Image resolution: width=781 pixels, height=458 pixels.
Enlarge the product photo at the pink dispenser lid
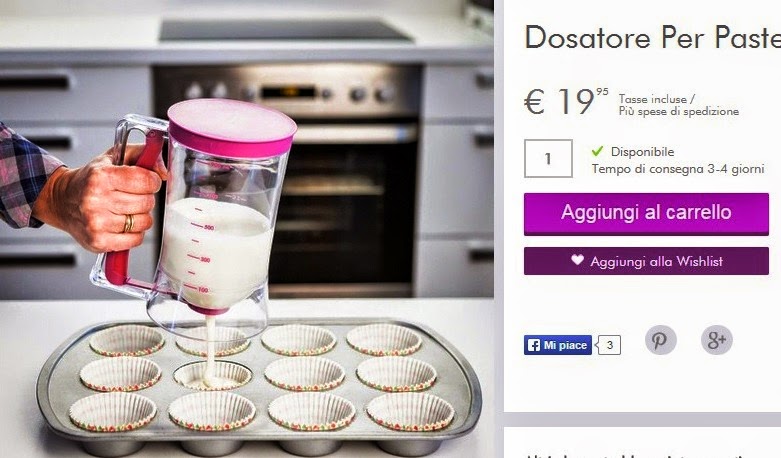[232, 126]
